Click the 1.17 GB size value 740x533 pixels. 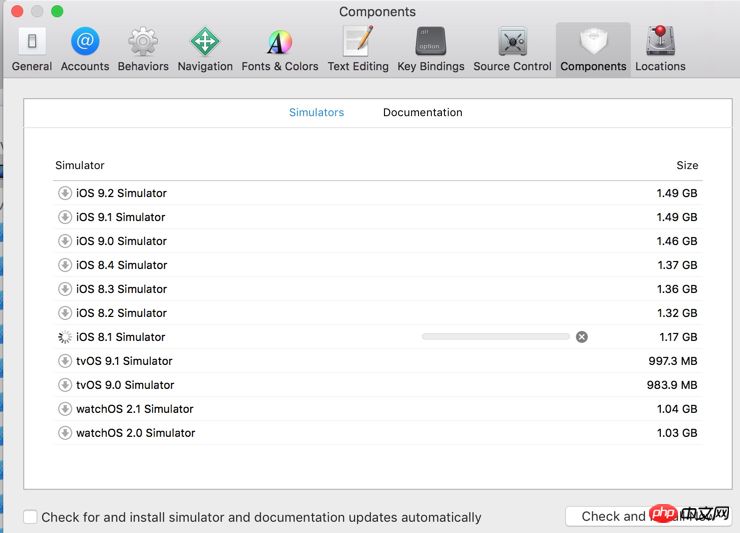[678, 337]
